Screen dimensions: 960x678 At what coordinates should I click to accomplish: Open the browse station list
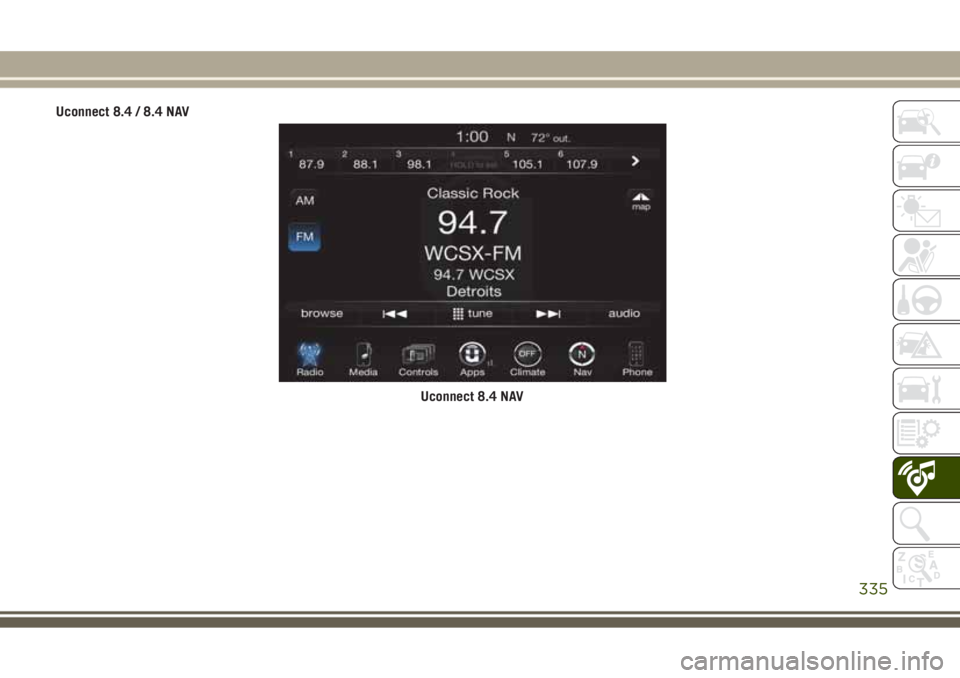pyautogui.click(x=321, y=314)
